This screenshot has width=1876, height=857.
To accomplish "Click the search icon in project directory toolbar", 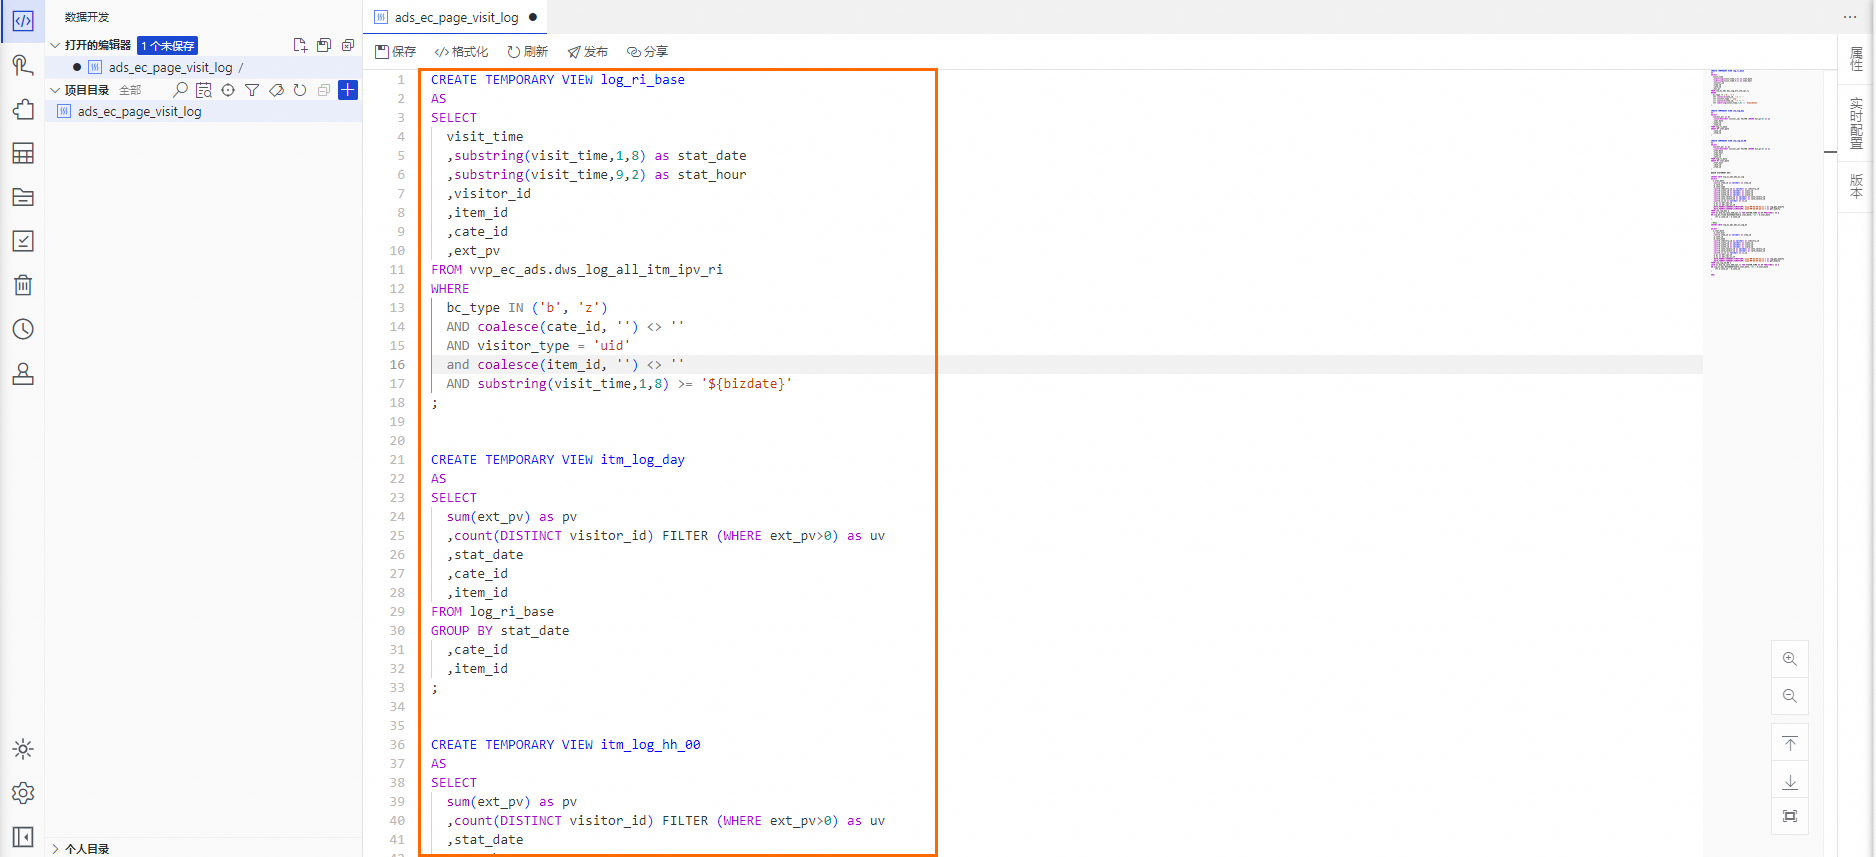I will 180,90.
